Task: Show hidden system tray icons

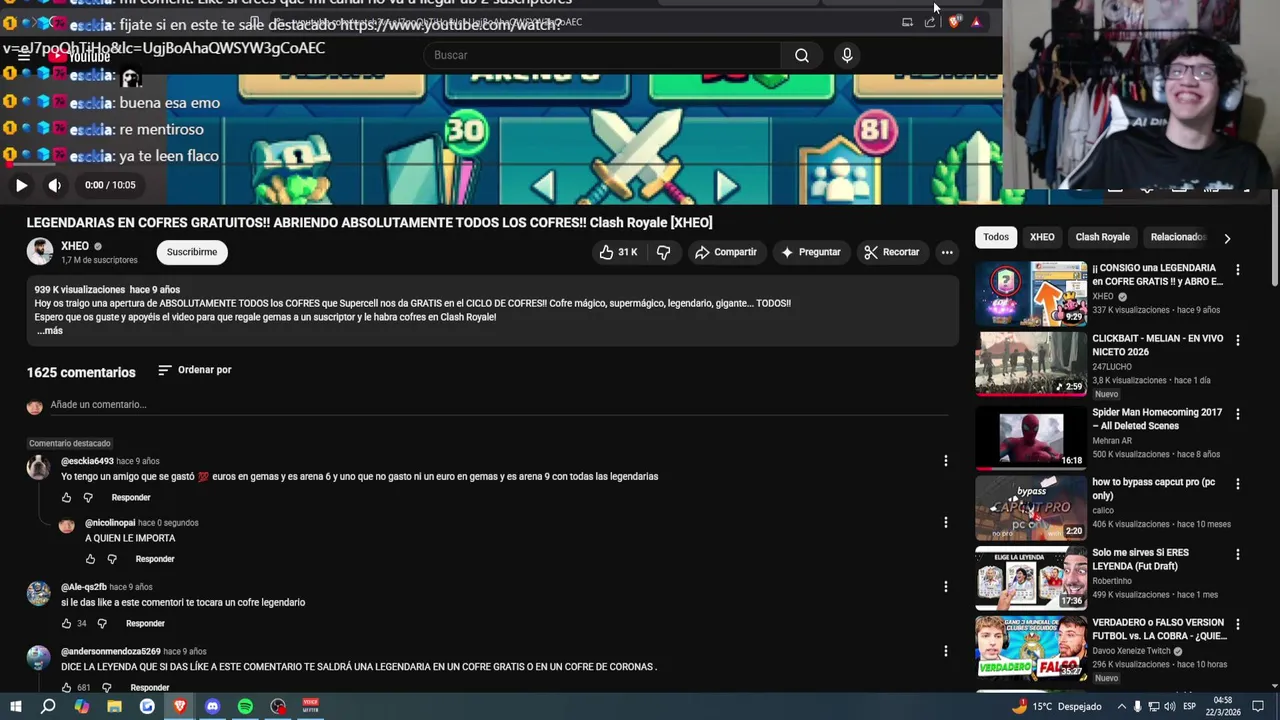Action: pyautogui.click(x=1121, y=706)
